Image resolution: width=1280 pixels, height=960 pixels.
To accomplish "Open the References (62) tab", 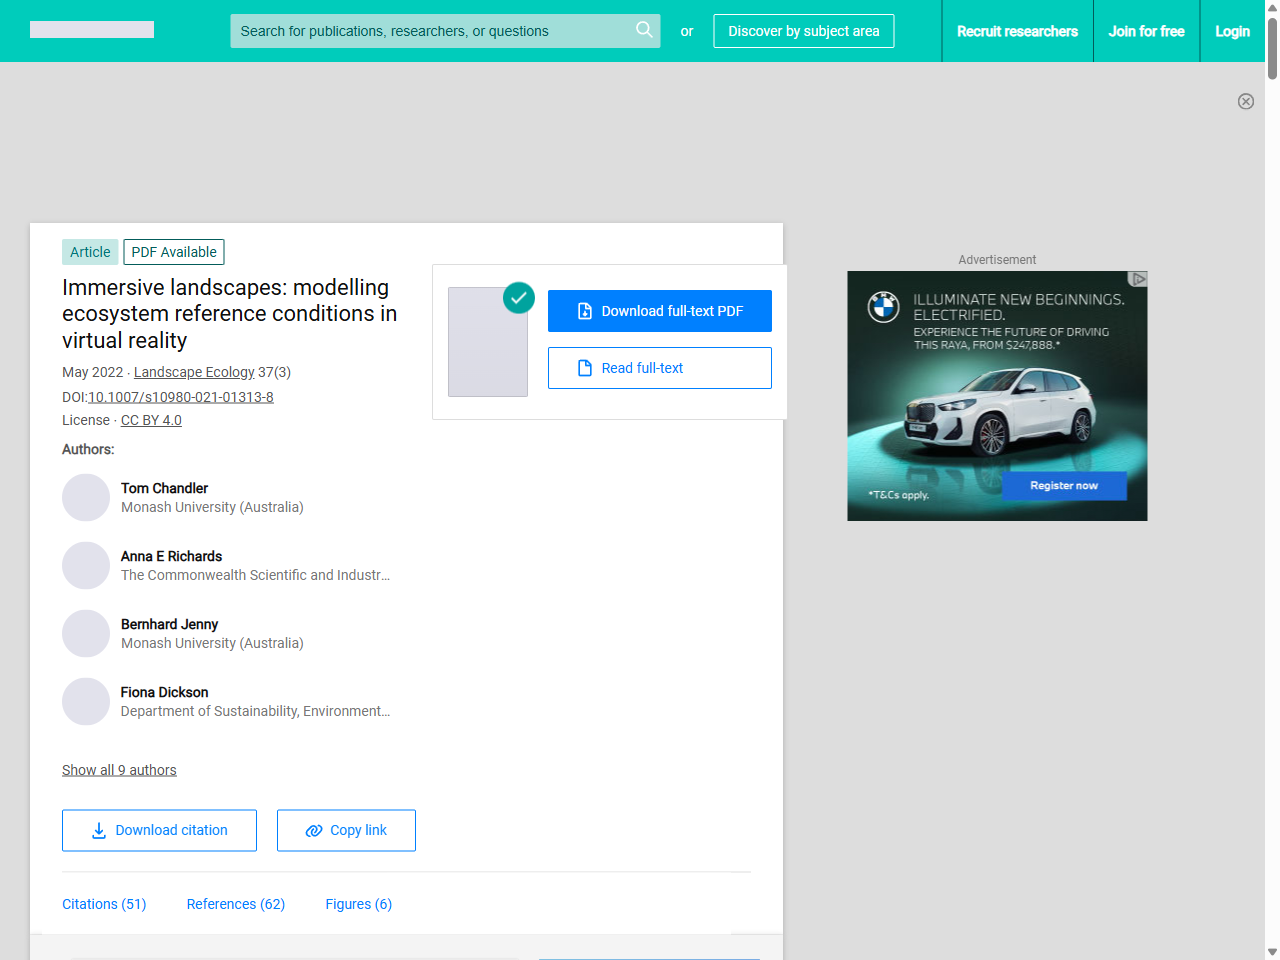I will (x=236, y=904).
